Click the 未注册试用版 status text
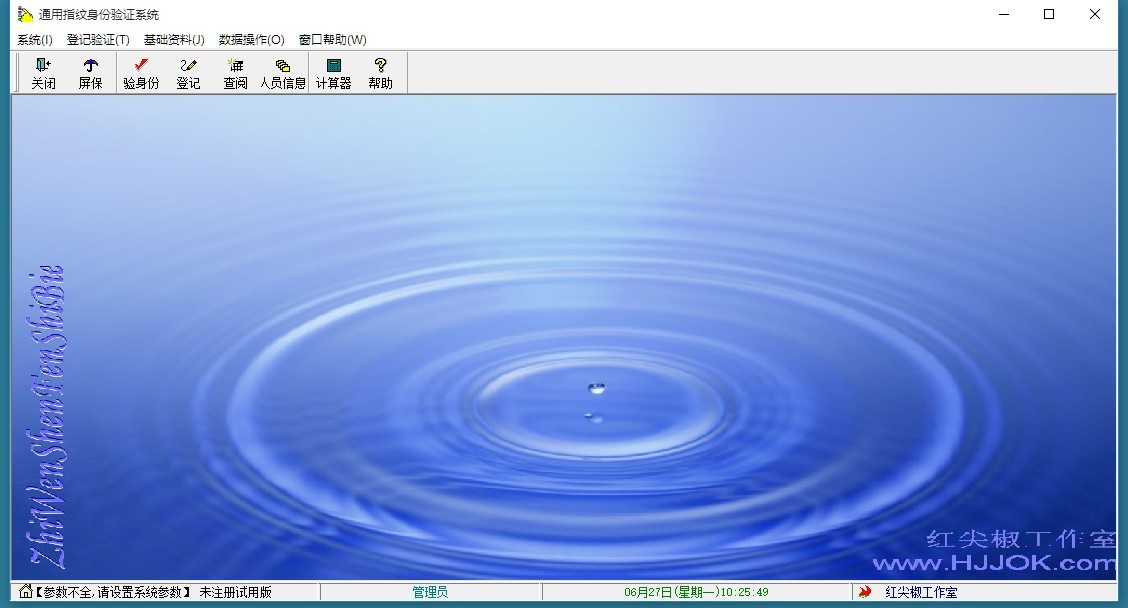Screen dimensions: 1128x608 235,592
